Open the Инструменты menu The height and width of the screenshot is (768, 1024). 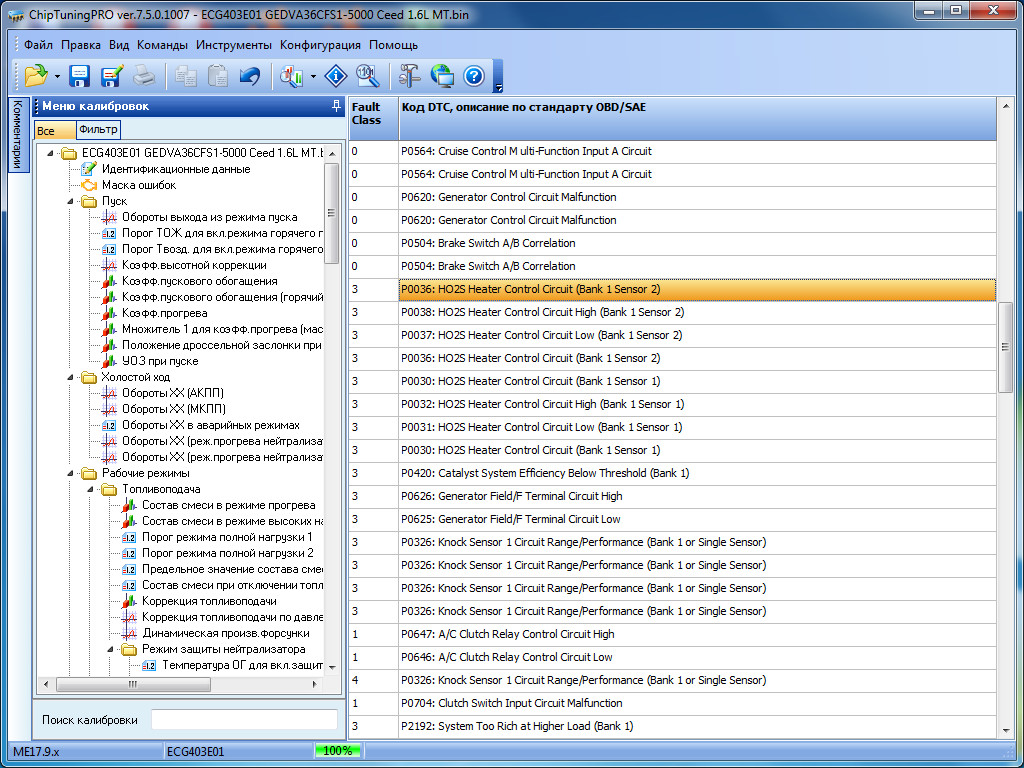point(233,45)
